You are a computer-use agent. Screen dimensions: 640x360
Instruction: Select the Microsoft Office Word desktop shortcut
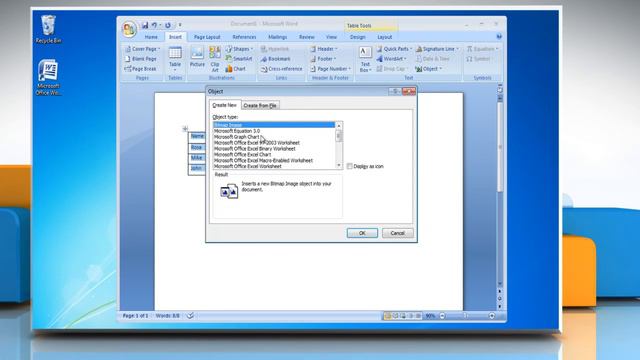click(x=48, y=78)
